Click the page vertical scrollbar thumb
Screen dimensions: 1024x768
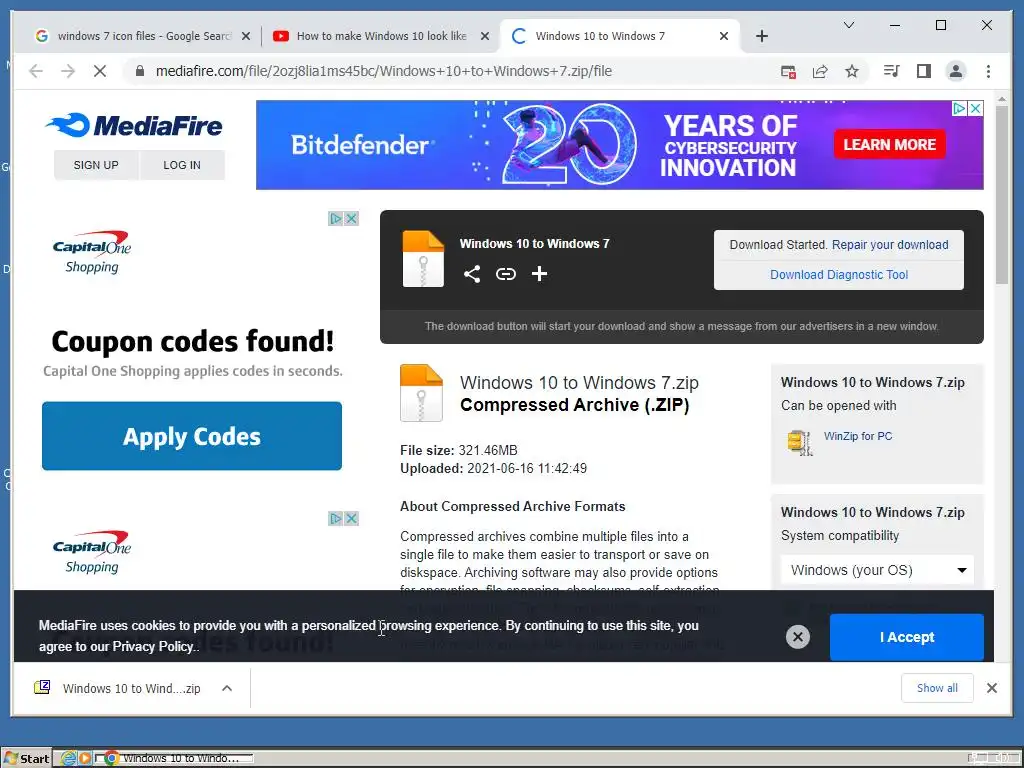tap(1002, 195)
